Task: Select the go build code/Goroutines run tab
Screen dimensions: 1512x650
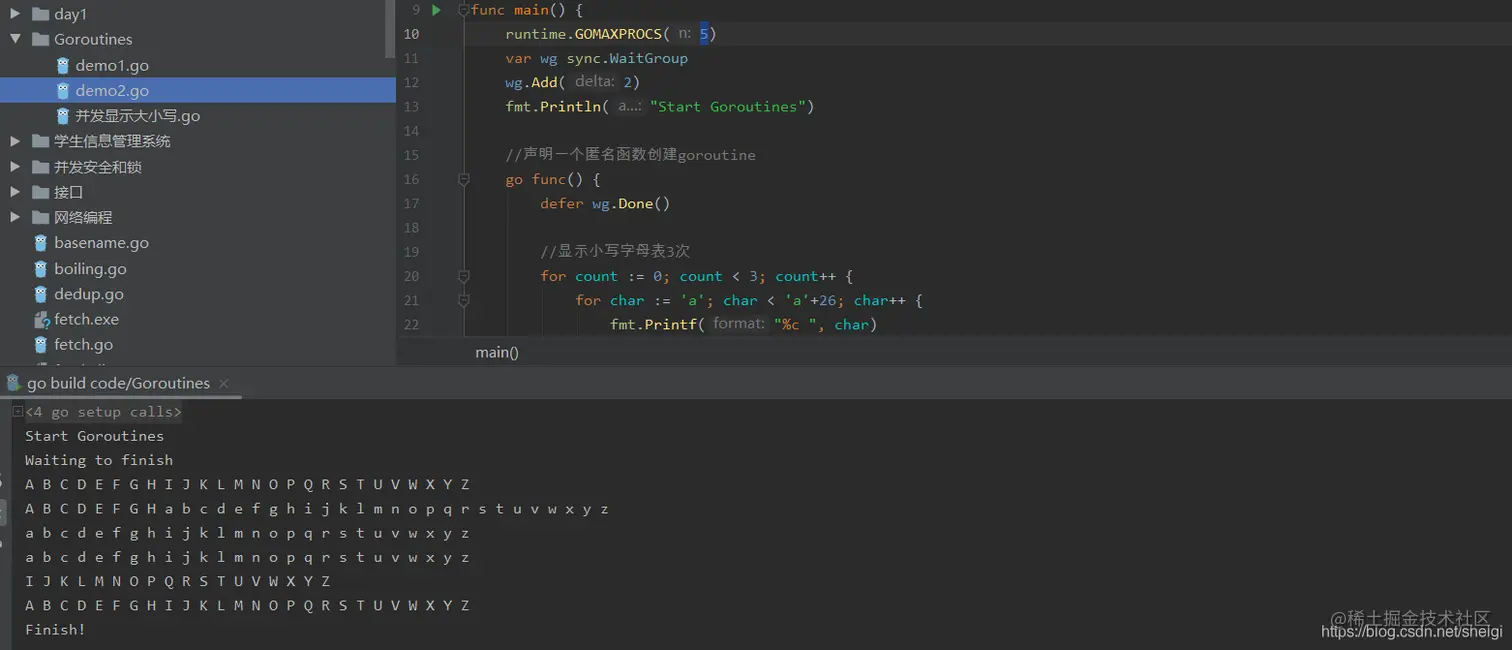Action: [x=118, y=383]
